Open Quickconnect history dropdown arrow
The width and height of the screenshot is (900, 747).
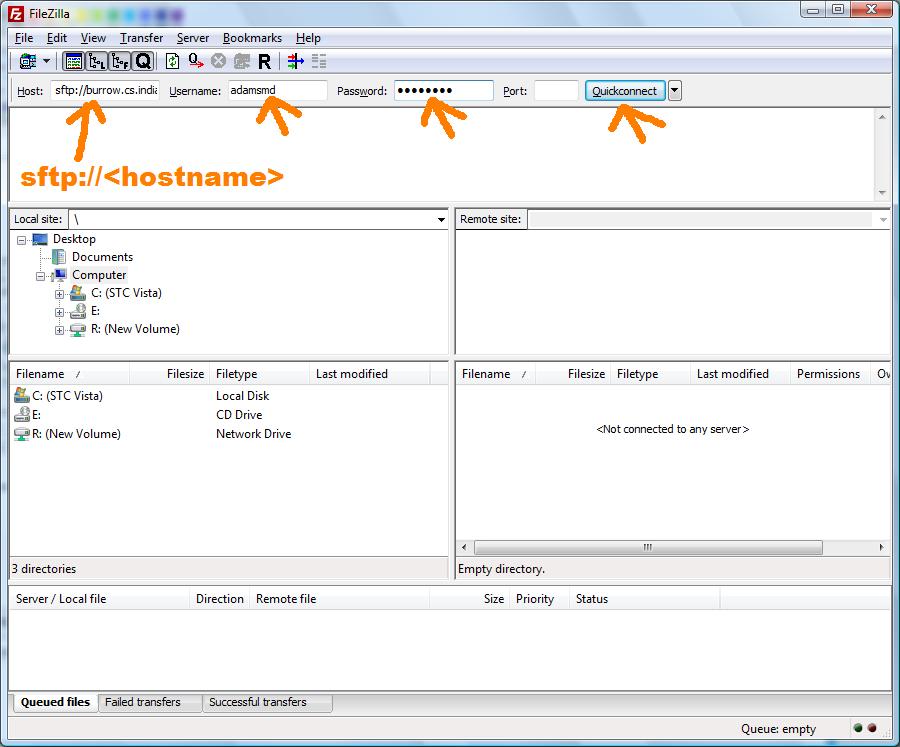point(675,91)
